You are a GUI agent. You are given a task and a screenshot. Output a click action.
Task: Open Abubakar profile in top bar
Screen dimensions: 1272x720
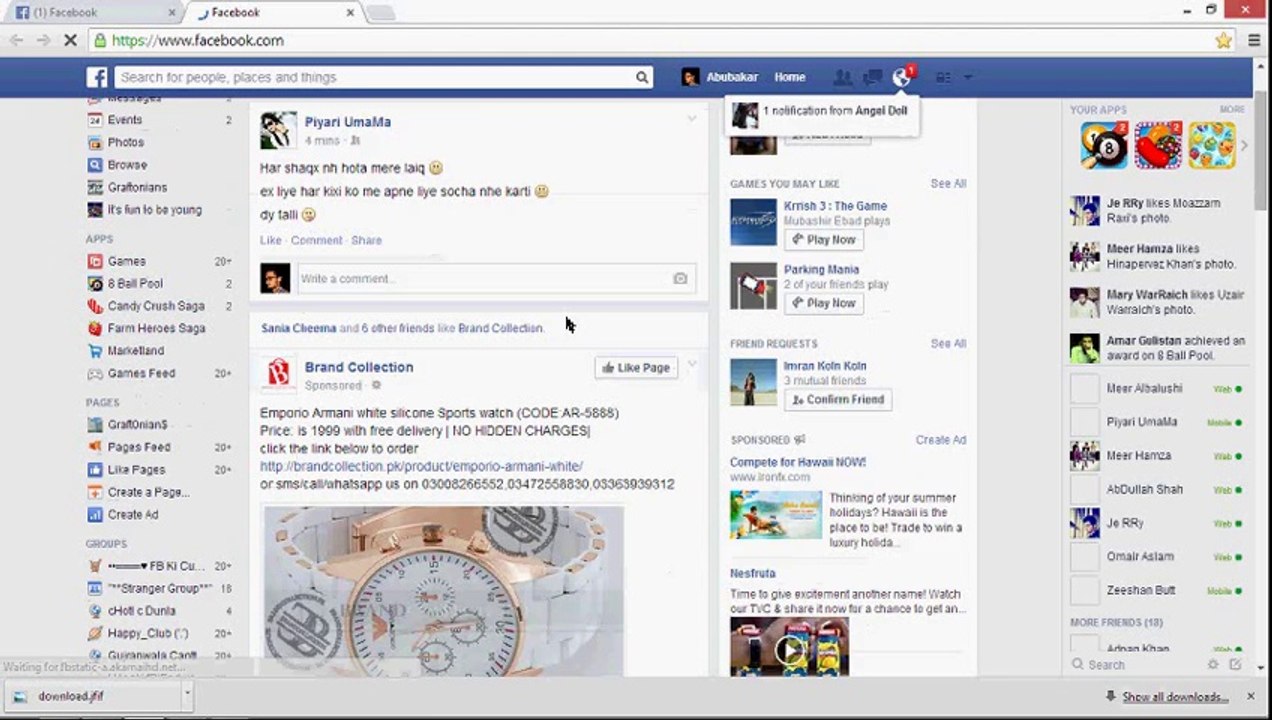pyautogui.click(x=720, y=77)
